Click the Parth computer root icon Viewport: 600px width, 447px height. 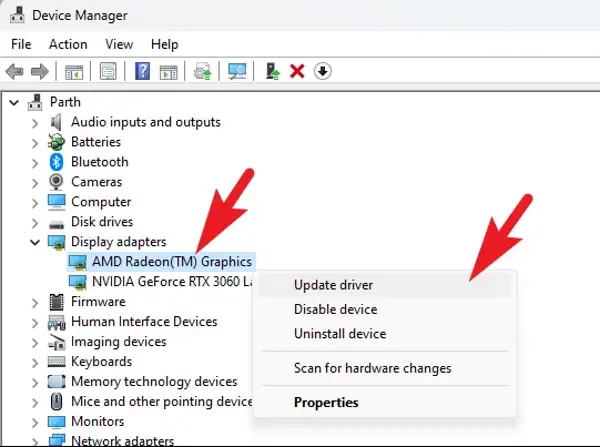tap(35, 102)
